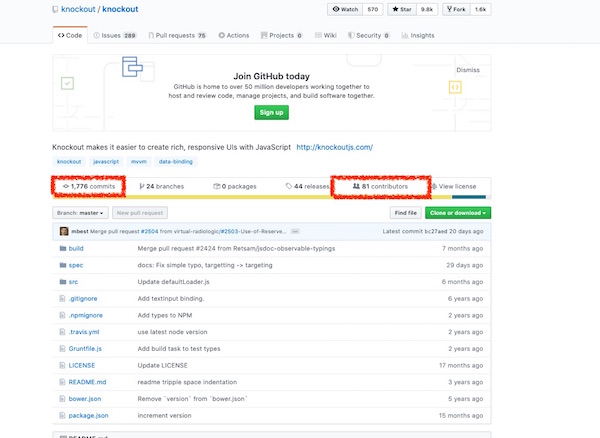Open the knockoutjs.com website link
This screenshot has width=600, height=438.
(x=334, y=146)
